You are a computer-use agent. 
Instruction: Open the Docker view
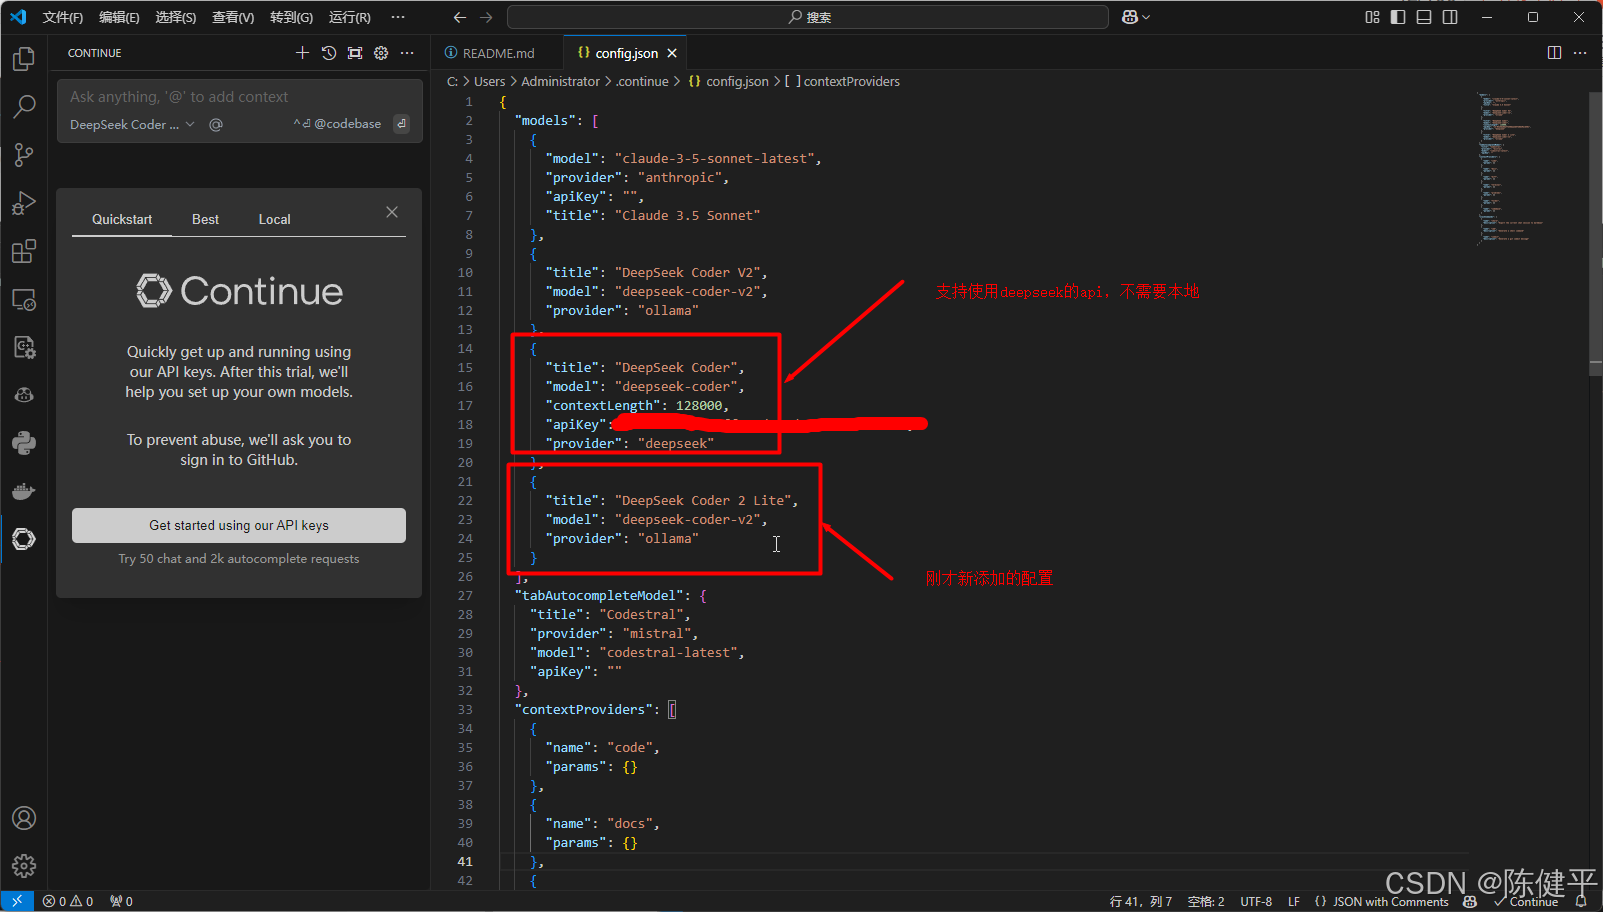click(24, 491)
